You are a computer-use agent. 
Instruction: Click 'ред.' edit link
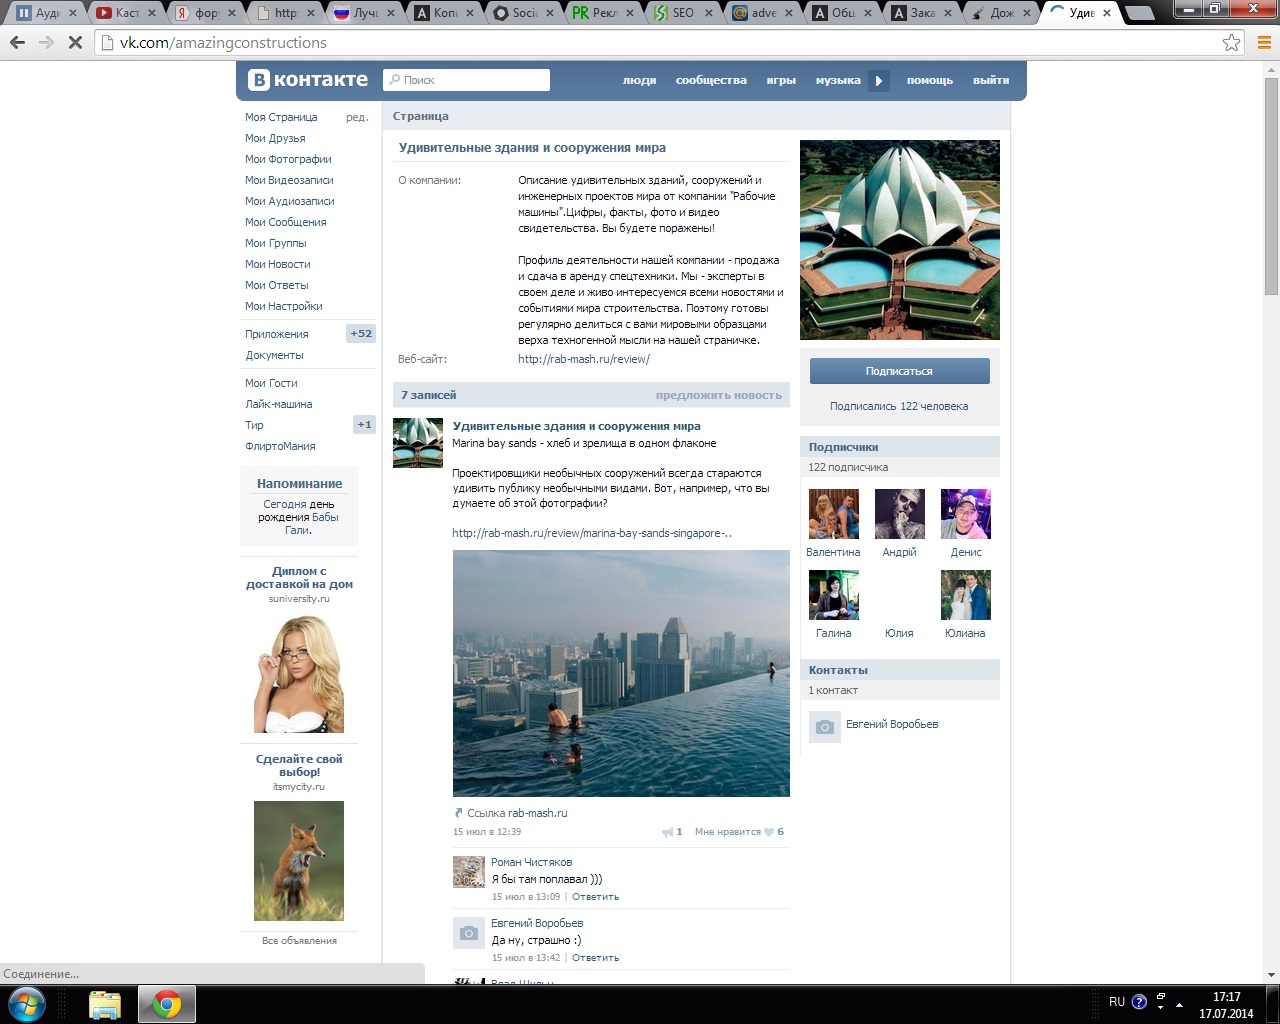(357, 117)
